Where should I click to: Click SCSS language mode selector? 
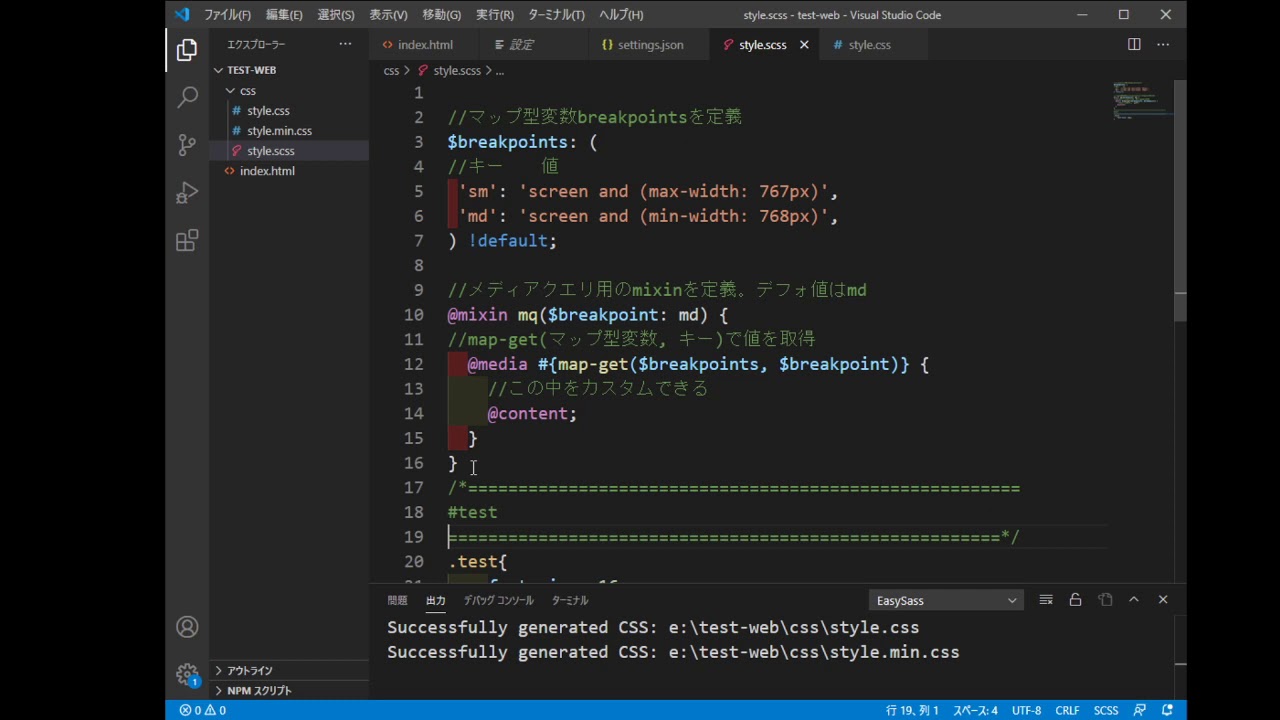[1106, 710]
